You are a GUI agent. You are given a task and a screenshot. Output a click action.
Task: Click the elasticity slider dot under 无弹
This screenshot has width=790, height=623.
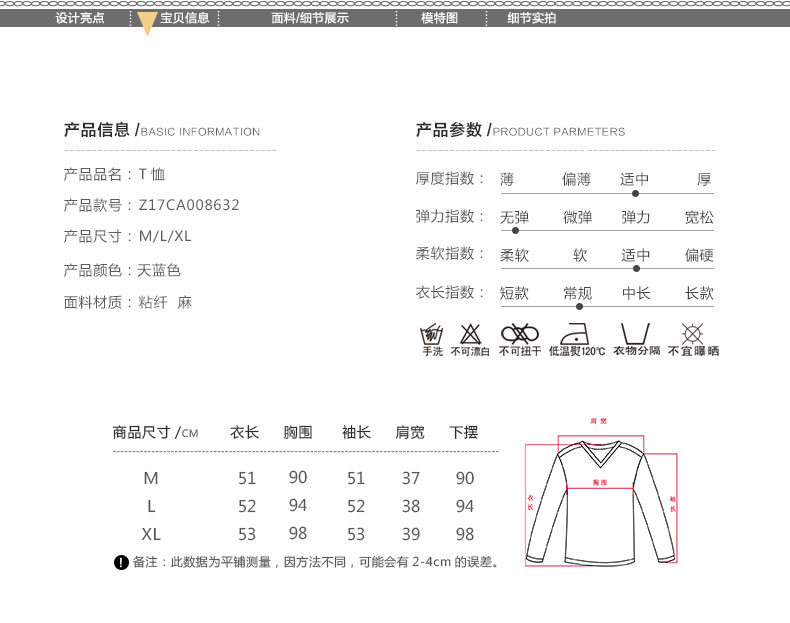point(515,230)
